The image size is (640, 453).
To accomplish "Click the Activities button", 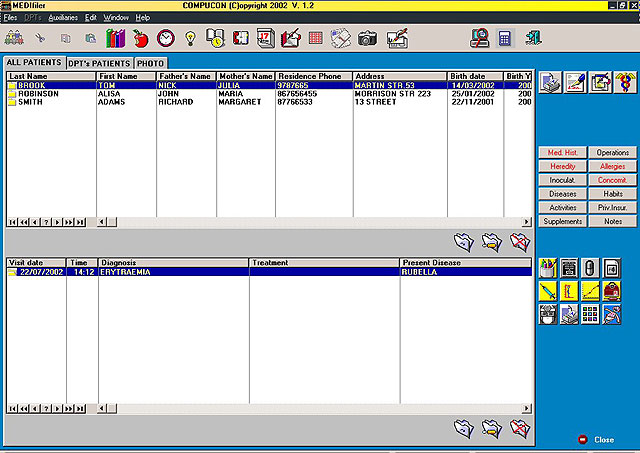I will [562, 207].
